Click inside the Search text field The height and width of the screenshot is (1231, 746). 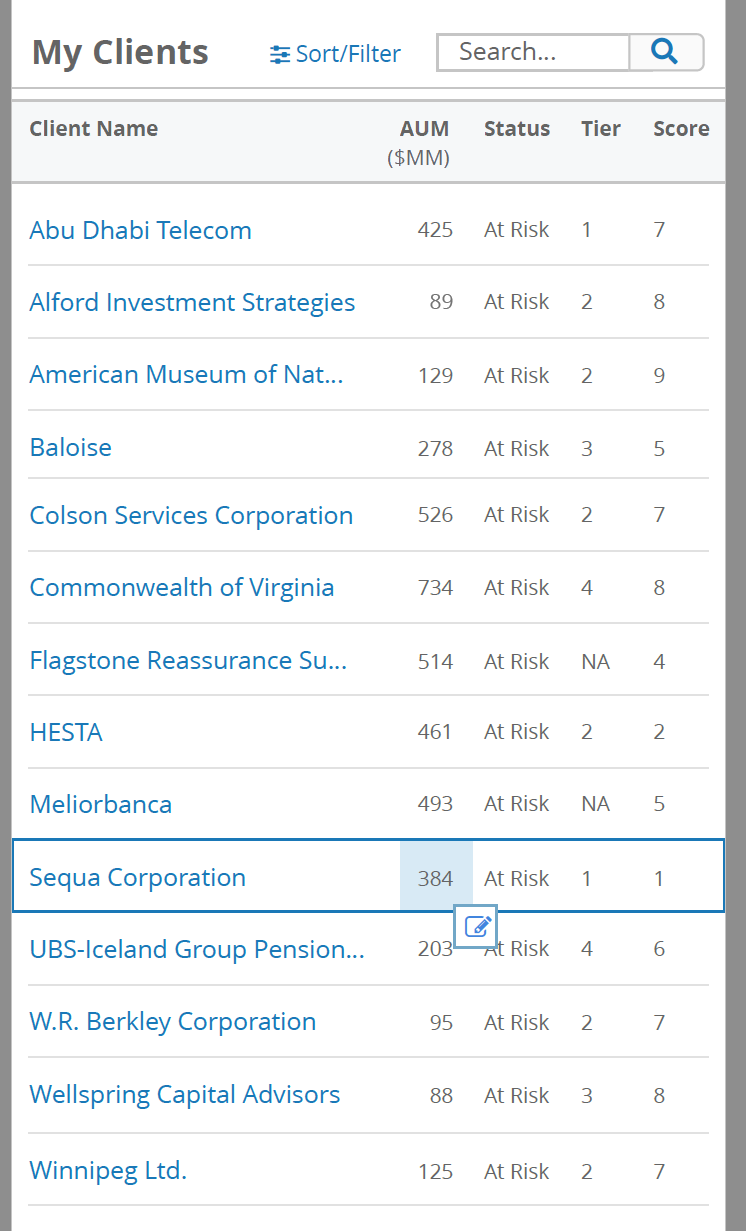(533, 52)
